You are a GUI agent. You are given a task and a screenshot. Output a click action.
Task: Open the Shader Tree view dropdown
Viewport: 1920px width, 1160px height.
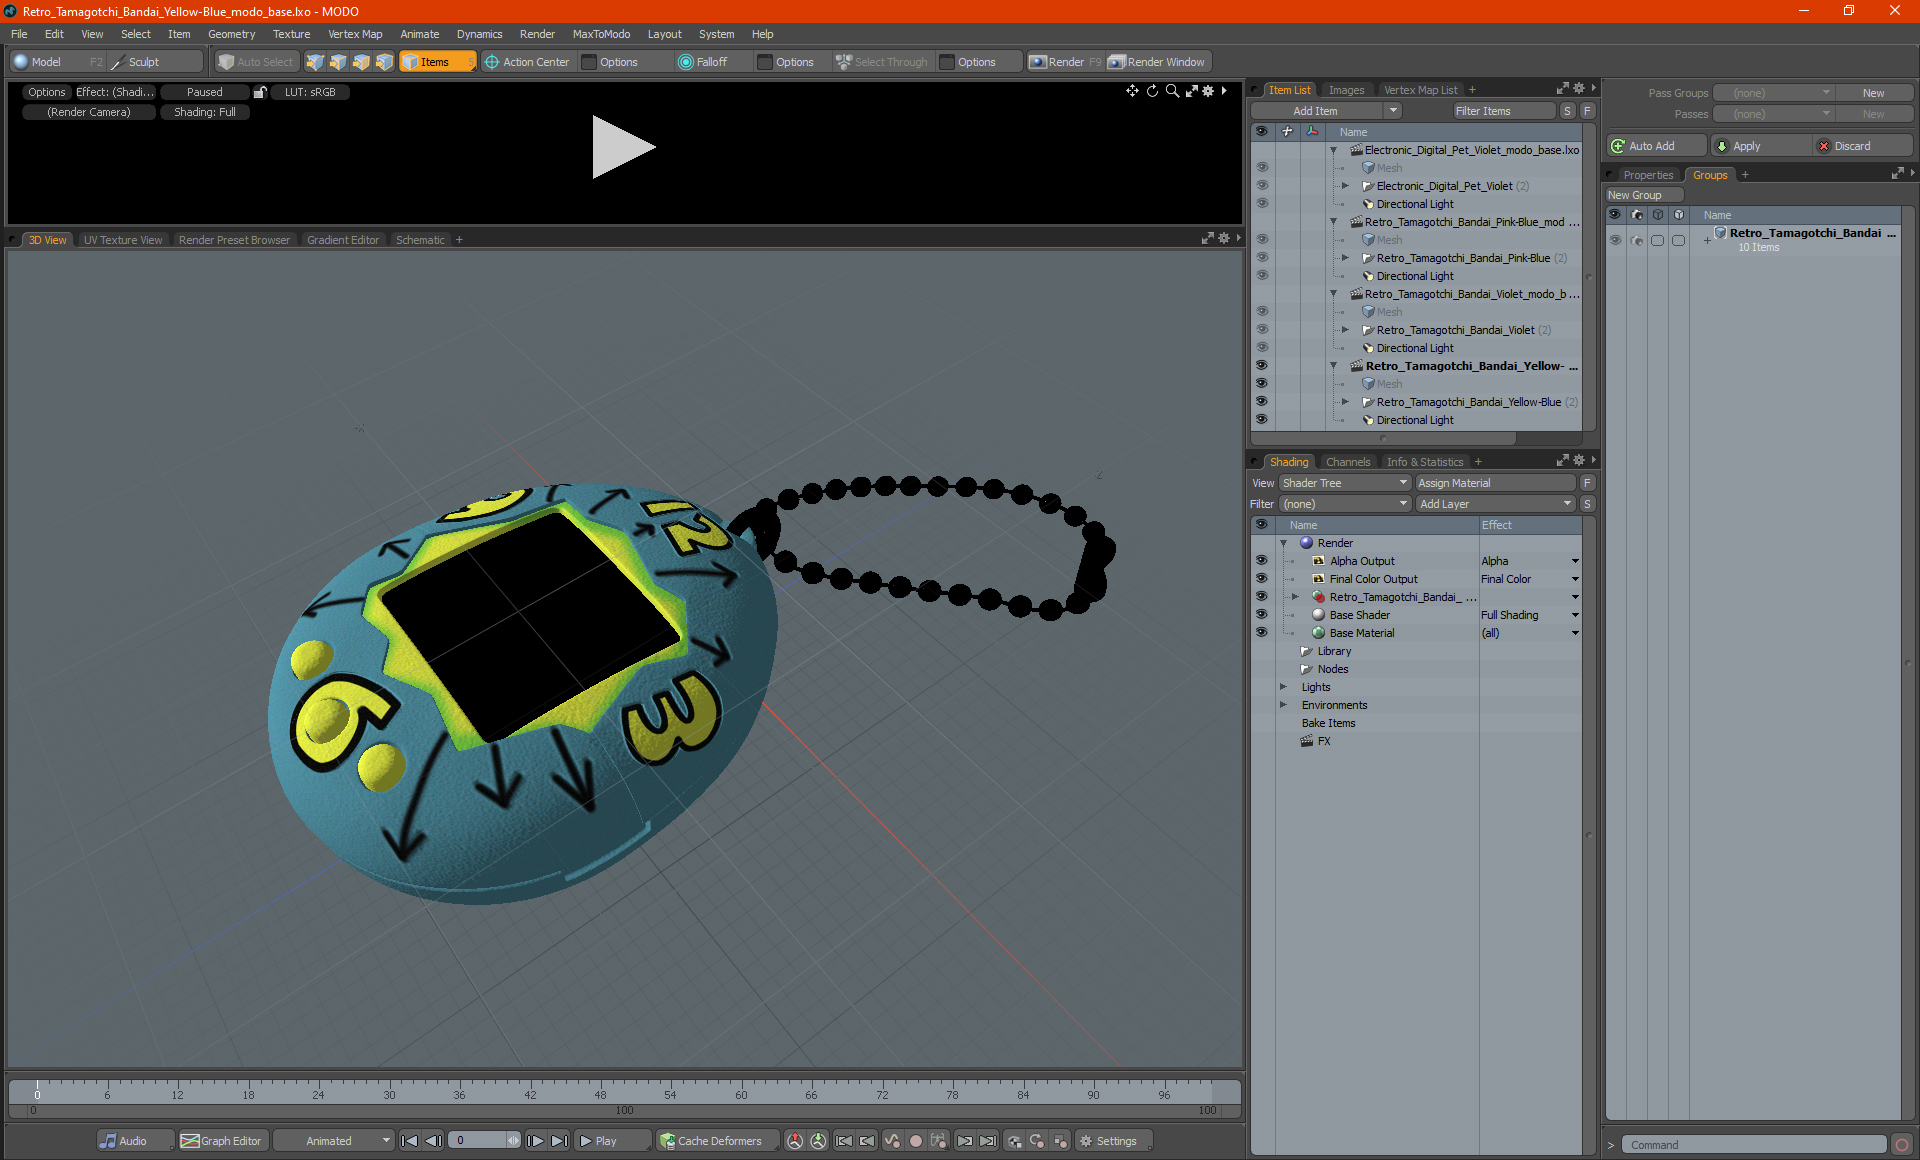point(1344,483)
